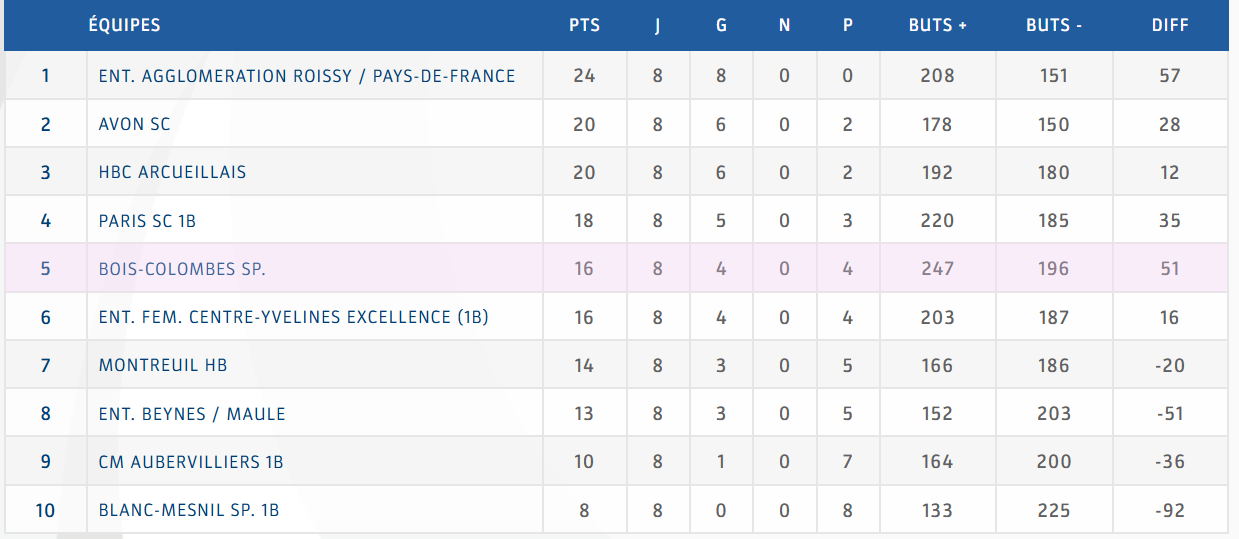Click the J matches-played column header
The height and width of the screenshot is (539, 1239).
pyautogui.click(x=657, y=26)
